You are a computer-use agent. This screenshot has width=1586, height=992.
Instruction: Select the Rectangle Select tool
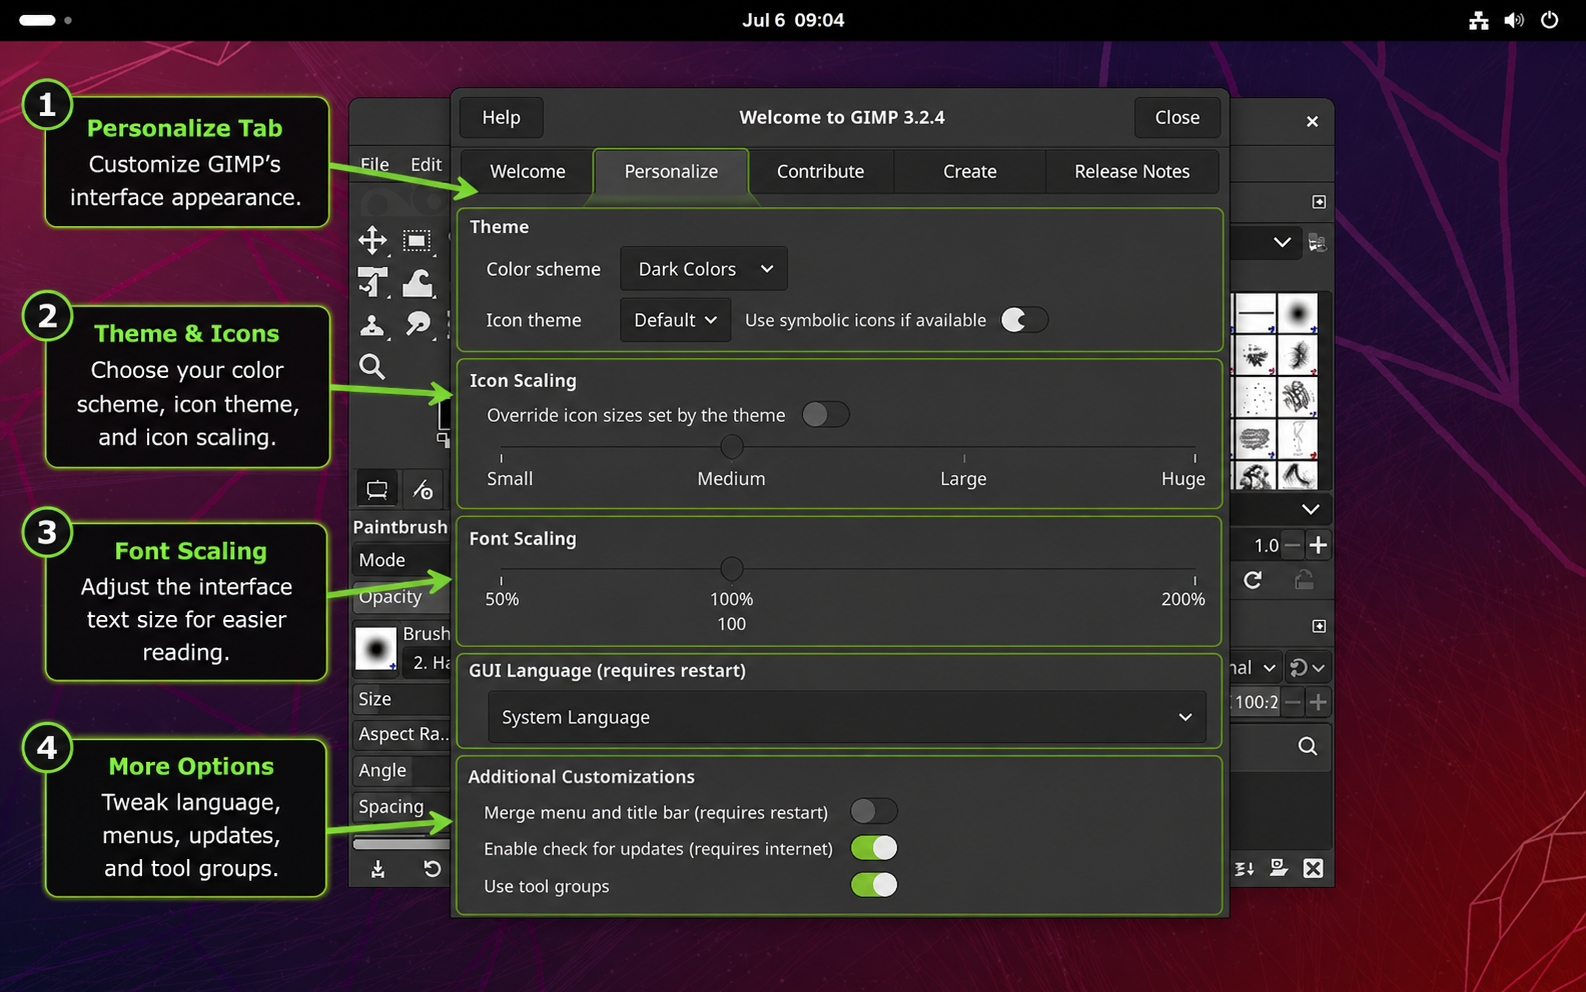417,240
